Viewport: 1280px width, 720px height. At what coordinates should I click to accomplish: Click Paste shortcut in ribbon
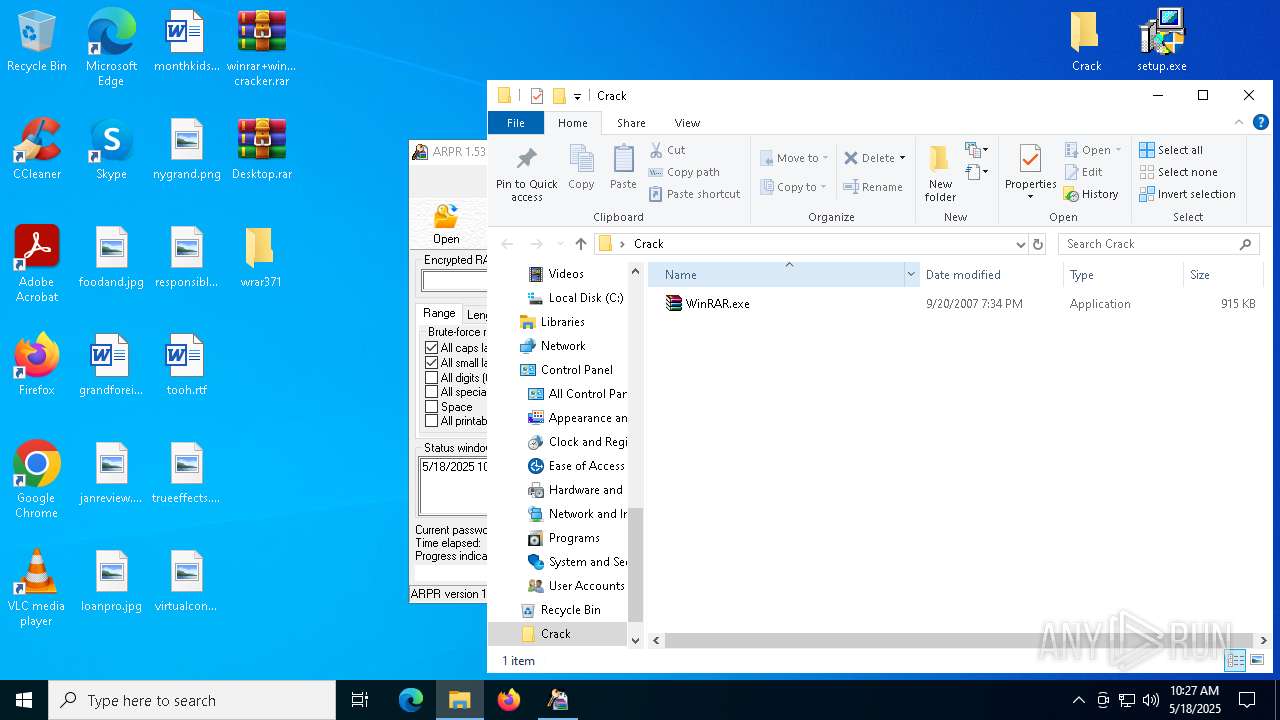[695, 194]
